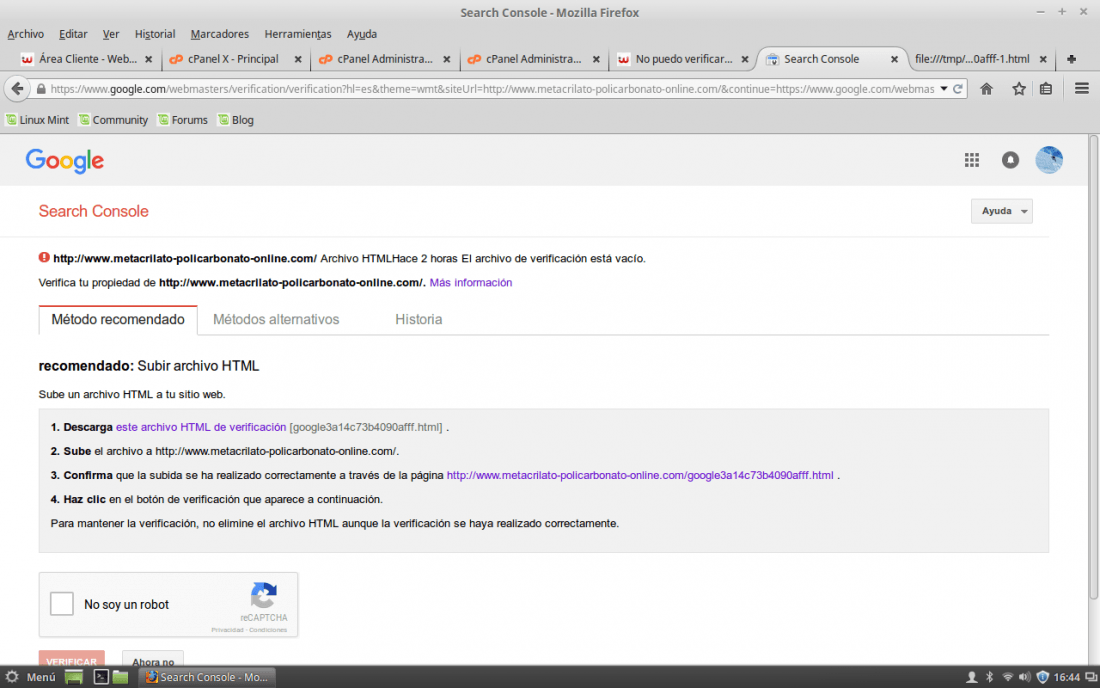Click Search Console taskbar window button
Image resolution: width=1100 pixels, height=688 pixels.
click(206, 677)
